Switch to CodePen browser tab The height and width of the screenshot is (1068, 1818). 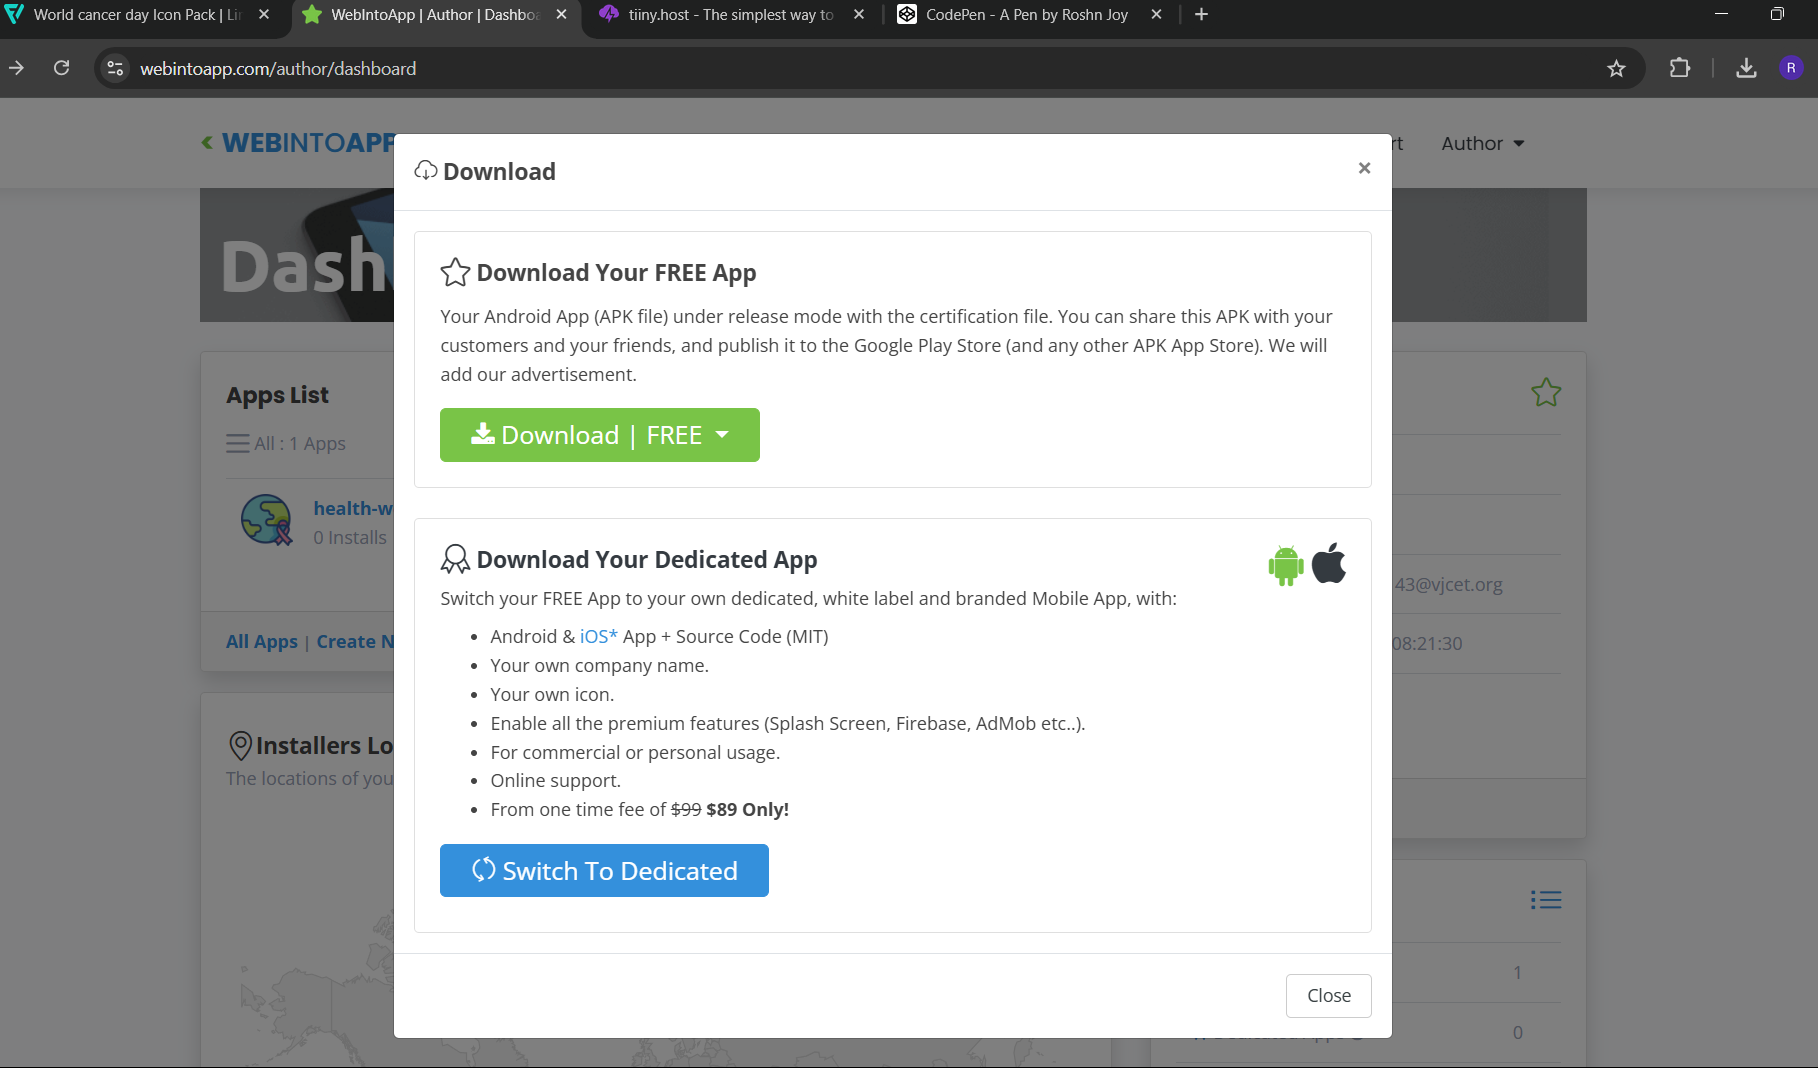[x=1027, y=15]
